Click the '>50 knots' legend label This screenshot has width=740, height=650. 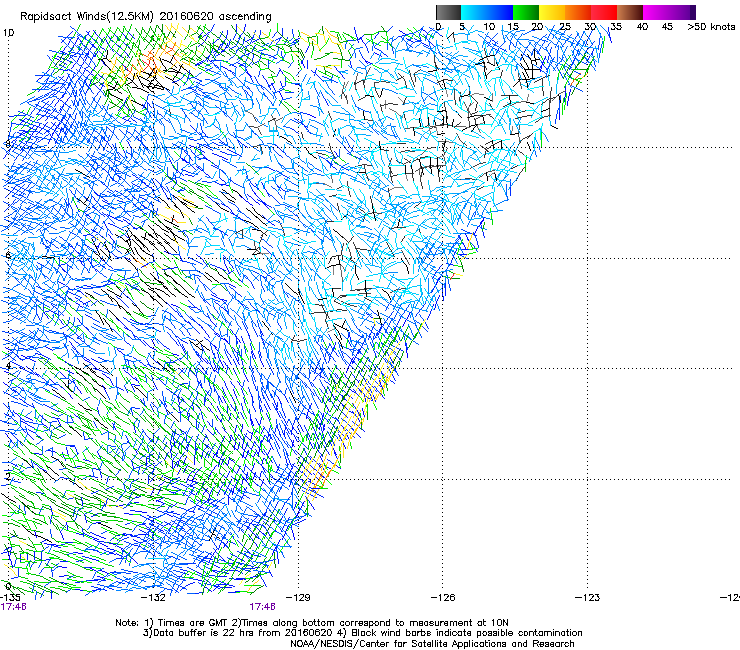[x=711, y=27]
